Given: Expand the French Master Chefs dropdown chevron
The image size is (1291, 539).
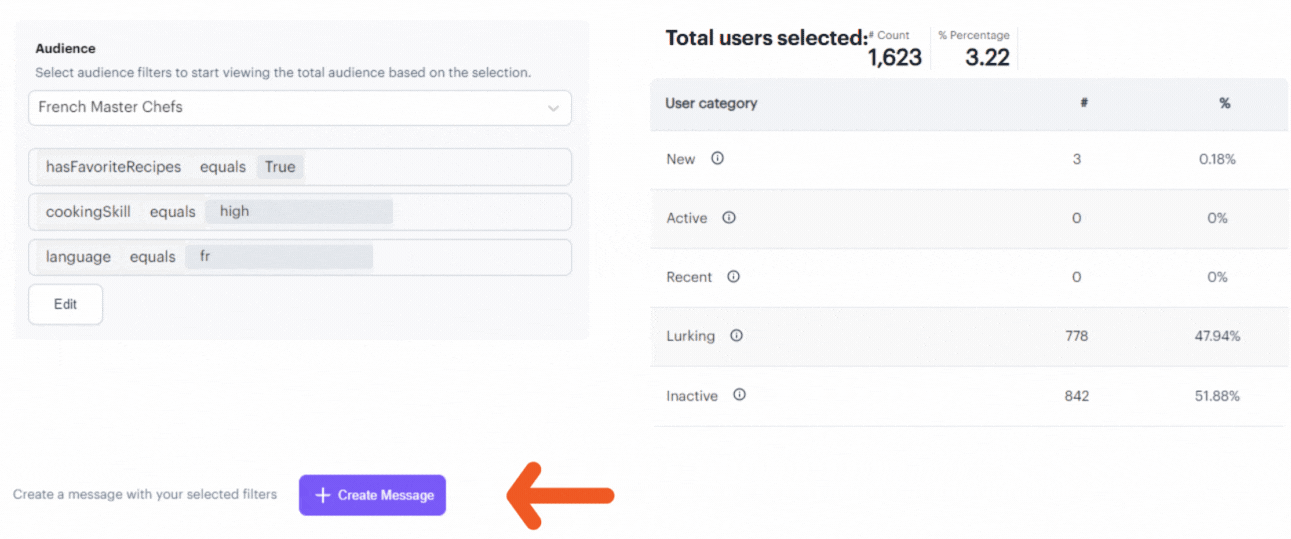Looking at the screenshot, I should coord(553,108).
